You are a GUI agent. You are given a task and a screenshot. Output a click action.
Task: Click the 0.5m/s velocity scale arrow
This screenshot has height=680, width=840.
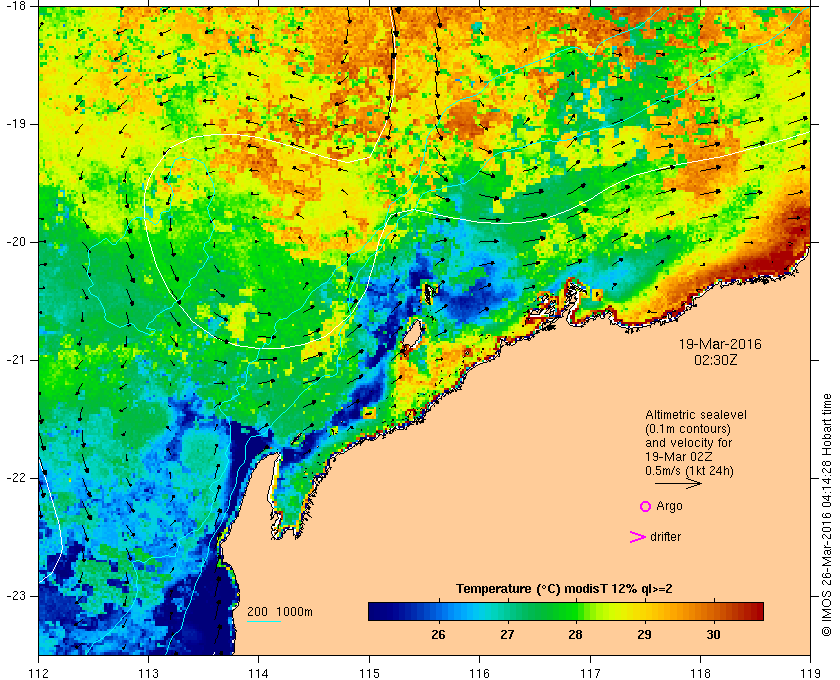pos(678,483)
